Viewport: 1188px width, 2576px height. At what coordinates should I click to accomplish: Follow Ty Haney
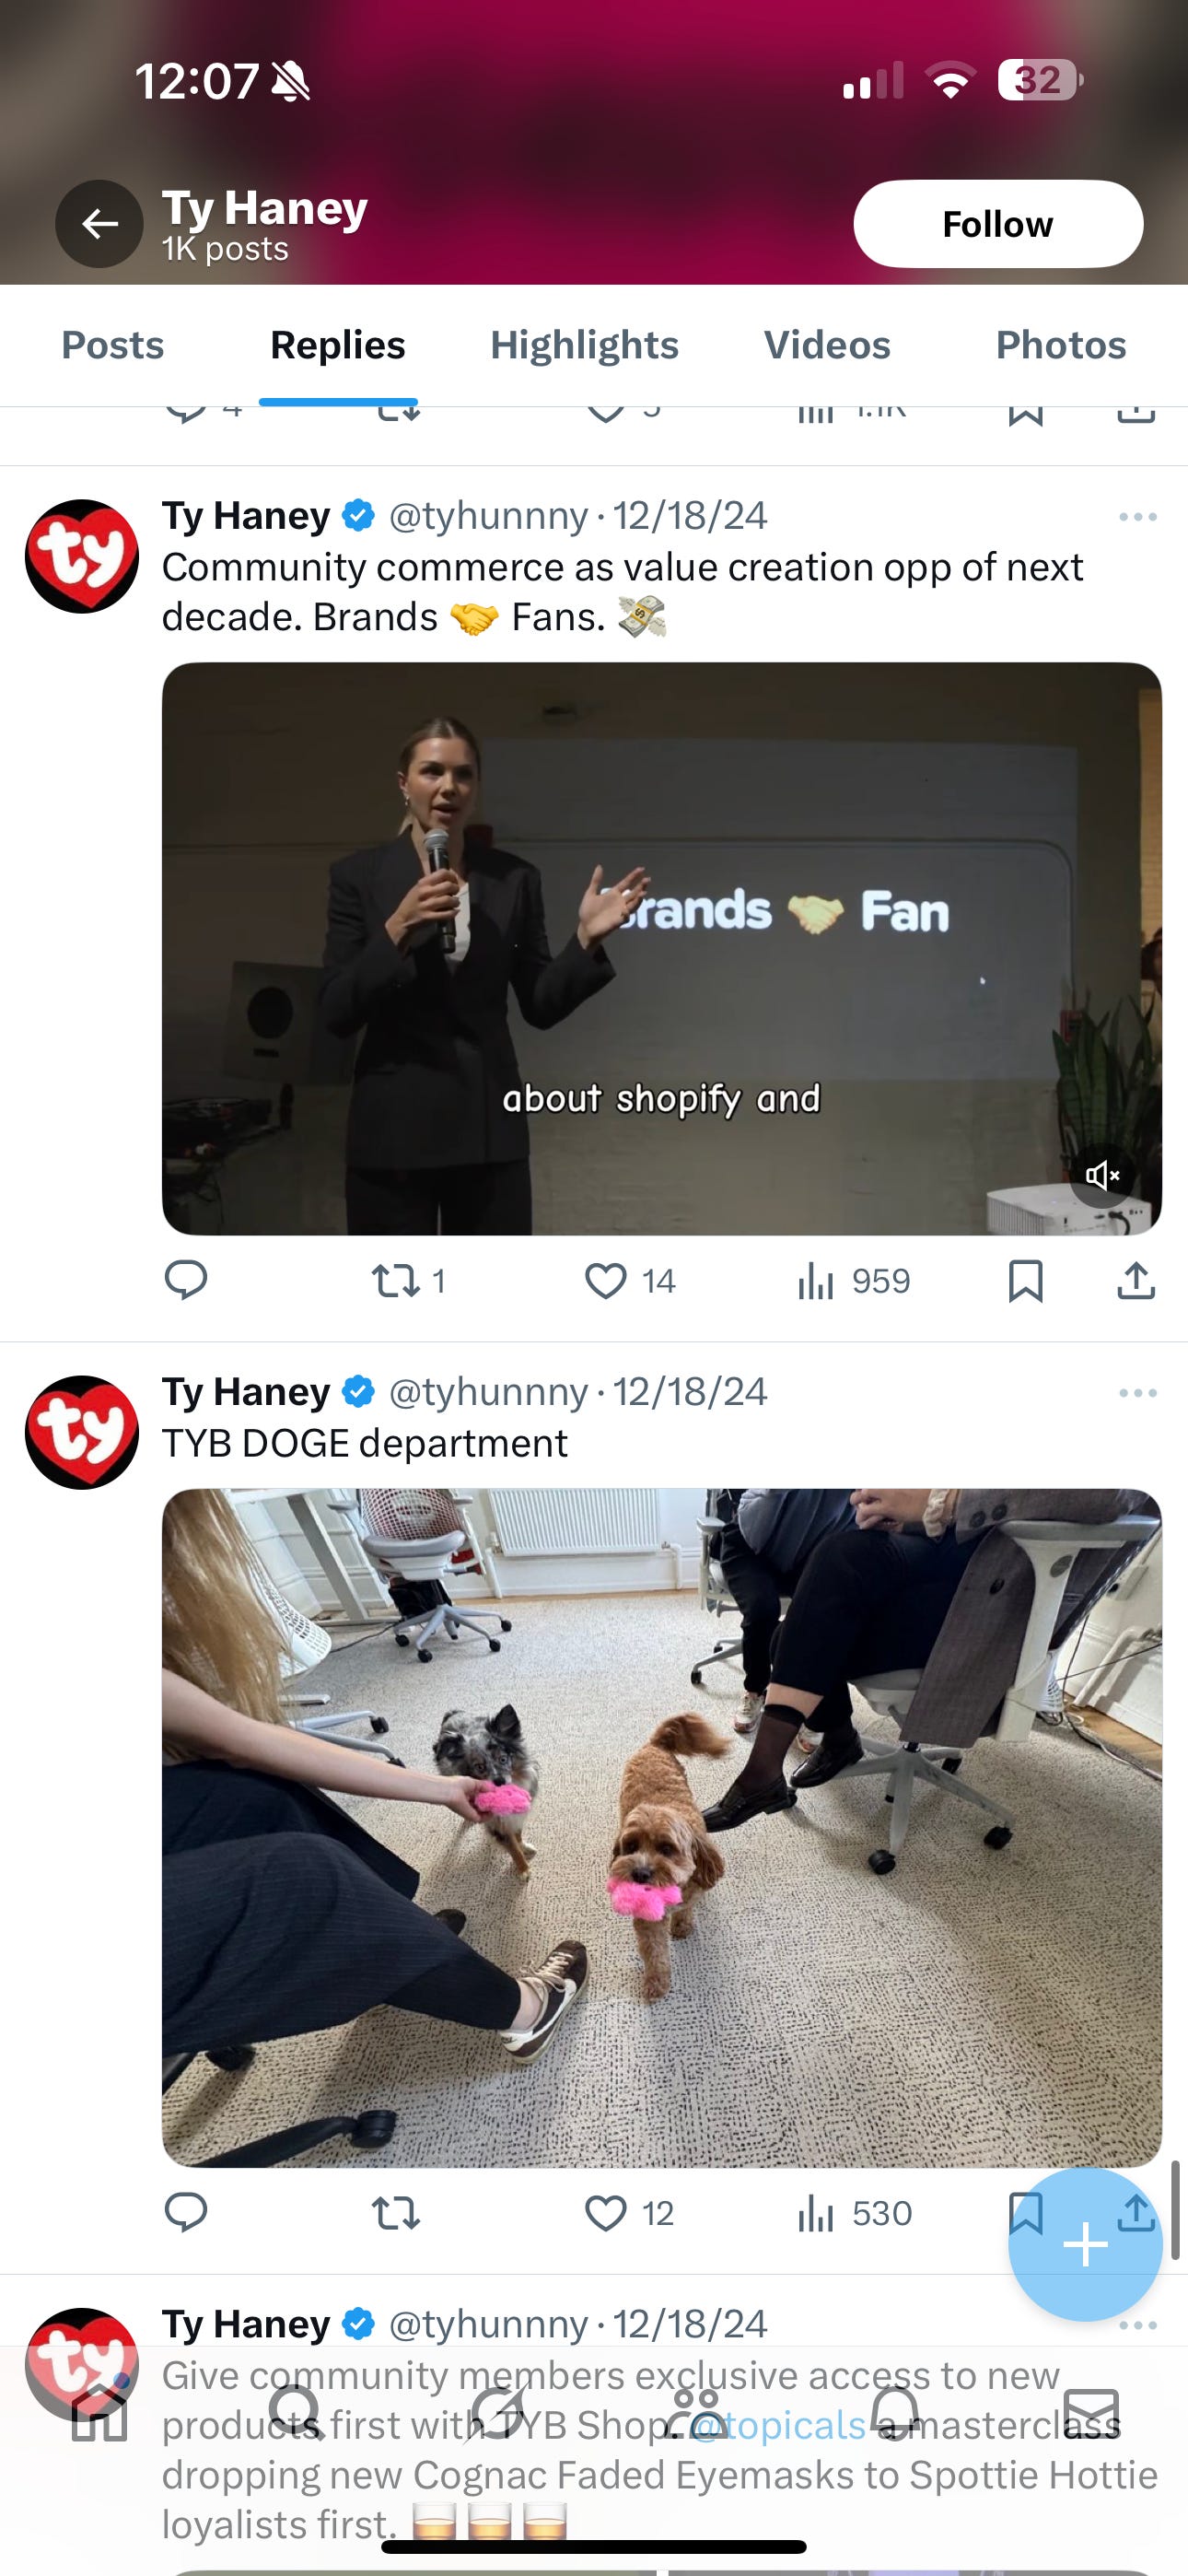click(x=998, y=224)
